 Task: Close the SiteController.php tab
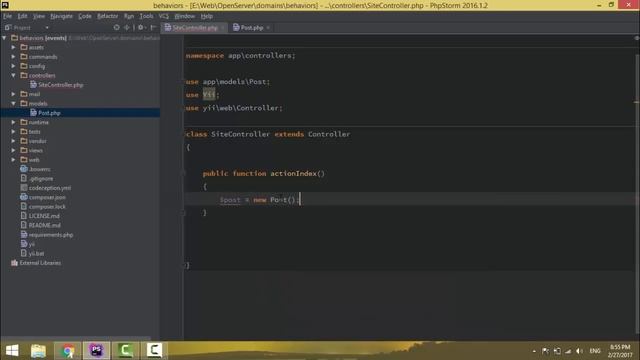222,28
